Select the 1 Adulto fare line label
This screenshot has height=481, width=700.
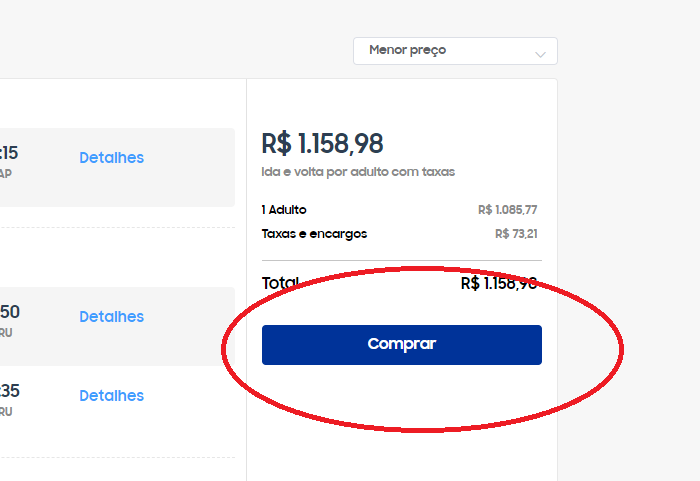point(284,210)
